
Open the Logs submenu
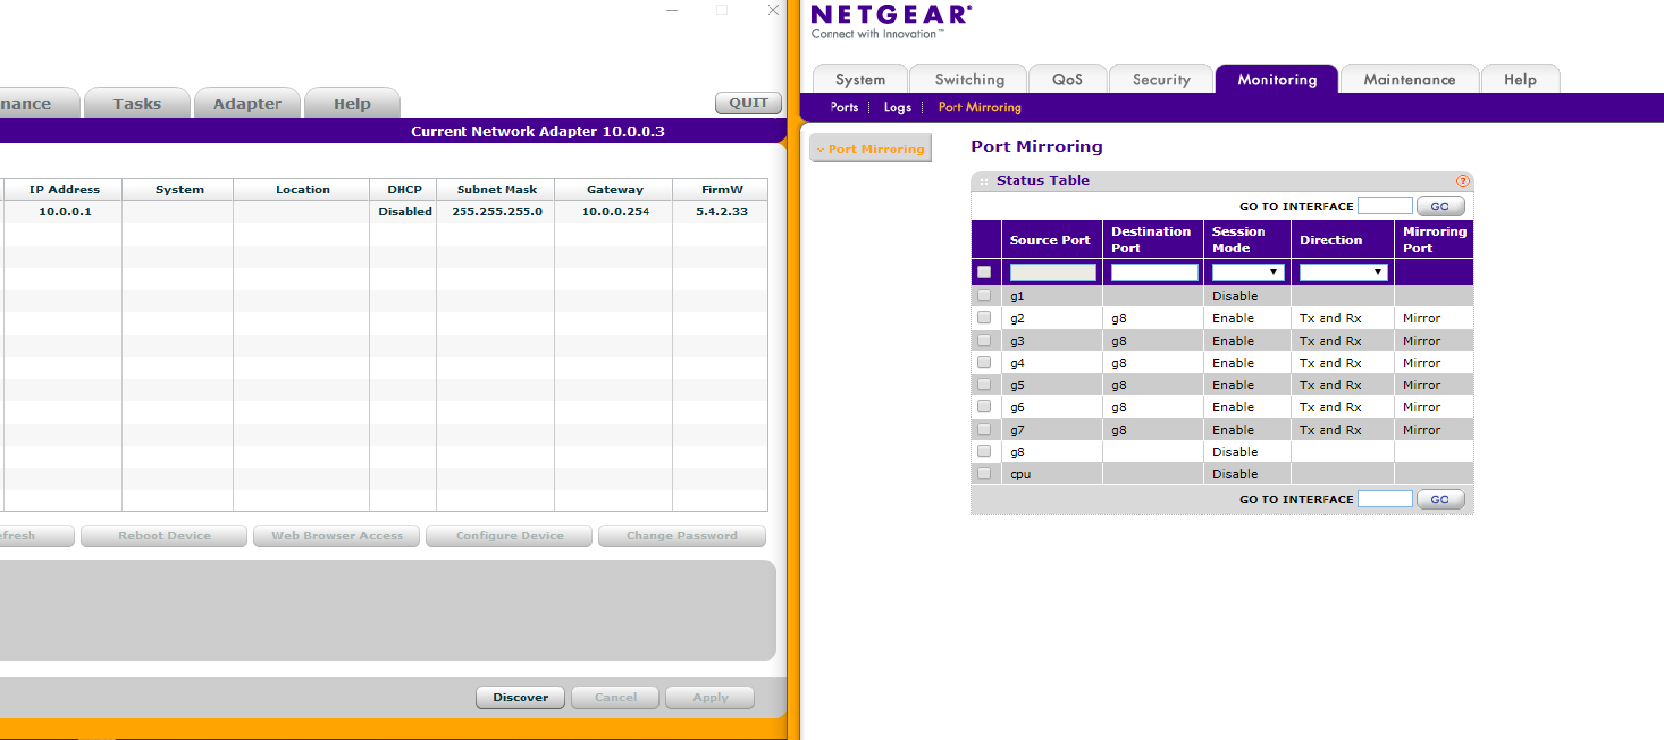(897, 107)
